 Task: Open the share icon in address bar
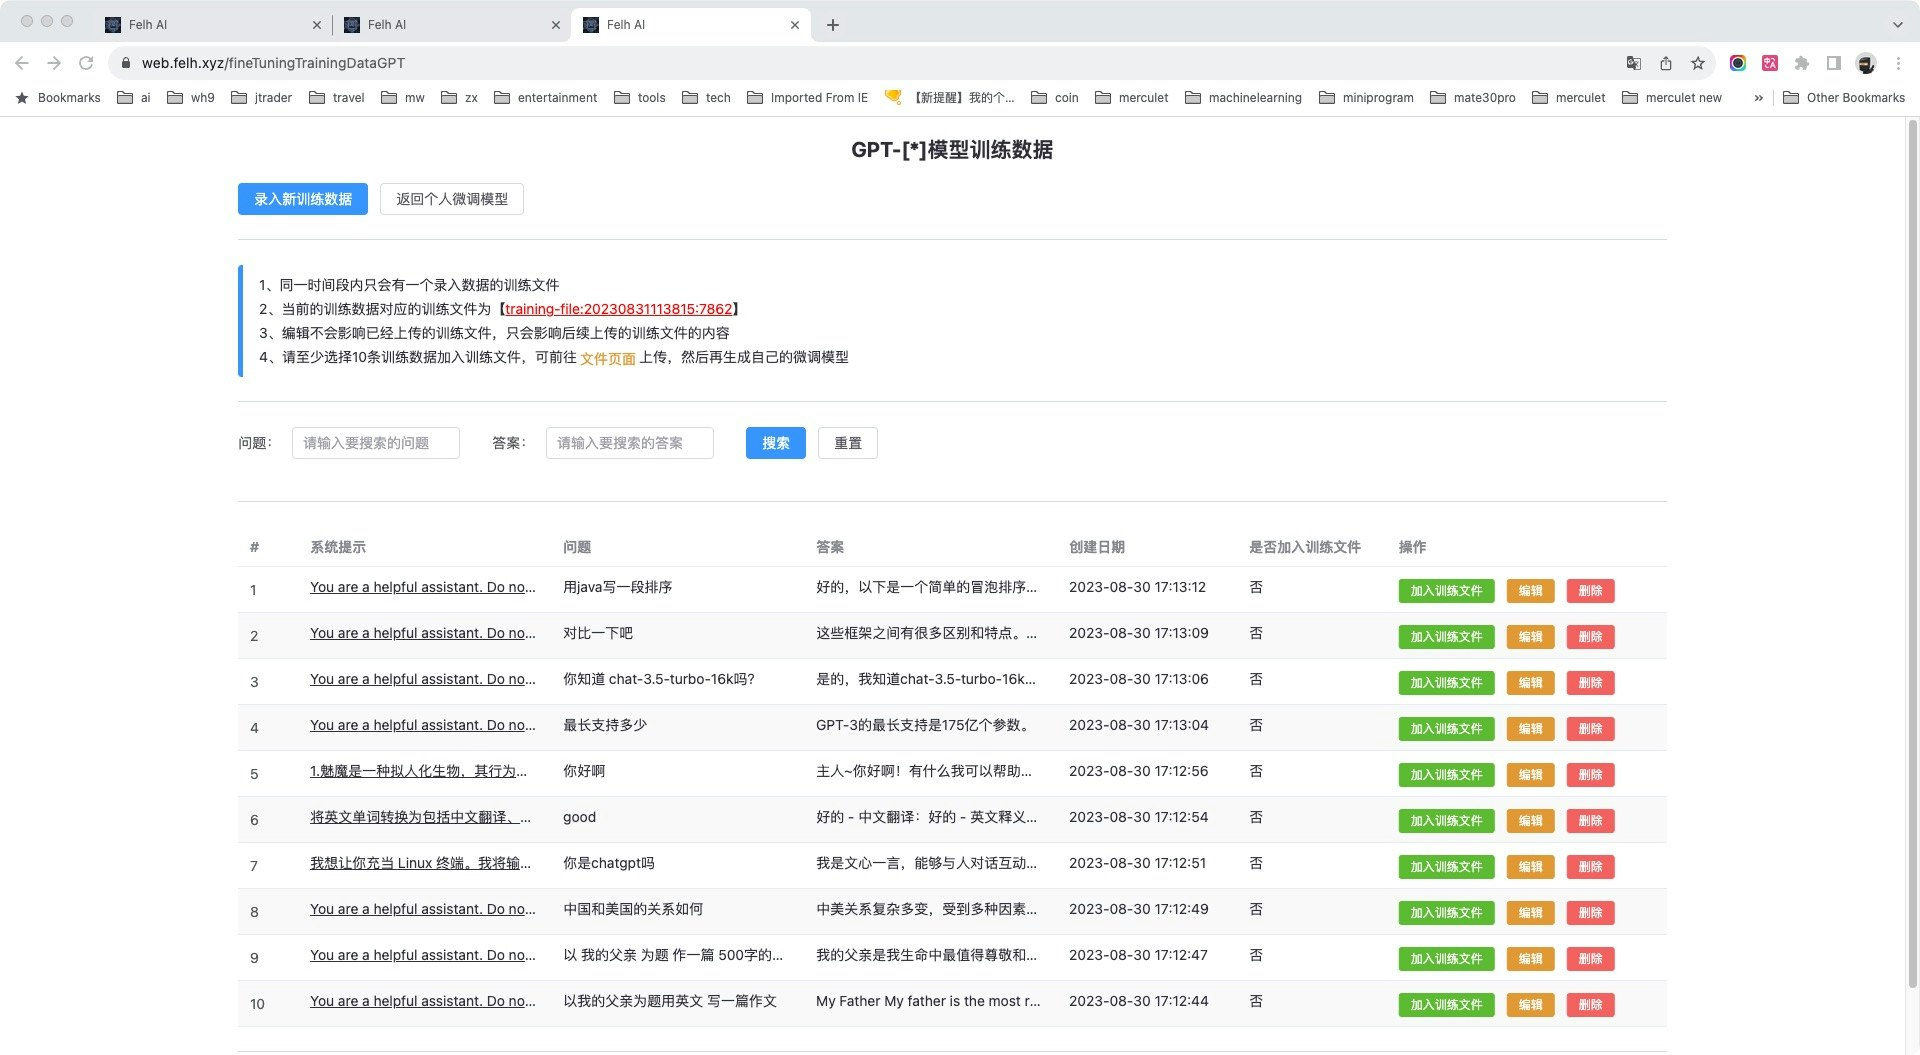(1666, 63)
